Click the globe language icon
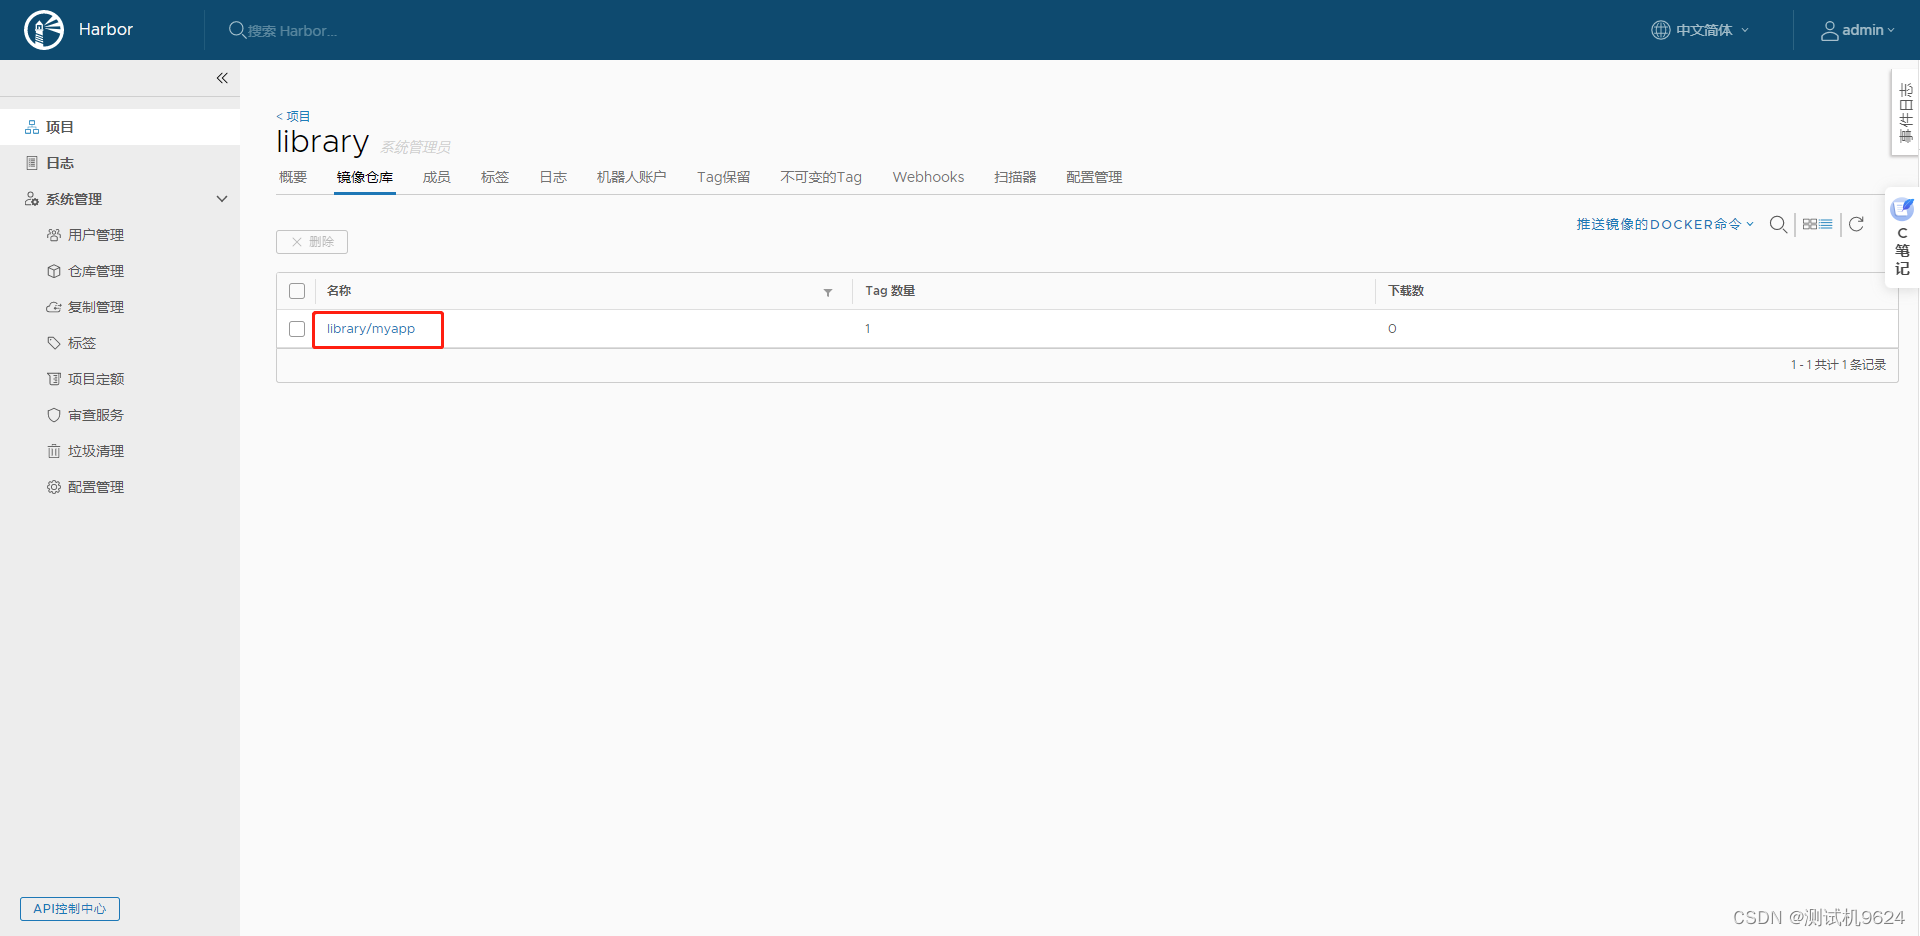 1660,30
